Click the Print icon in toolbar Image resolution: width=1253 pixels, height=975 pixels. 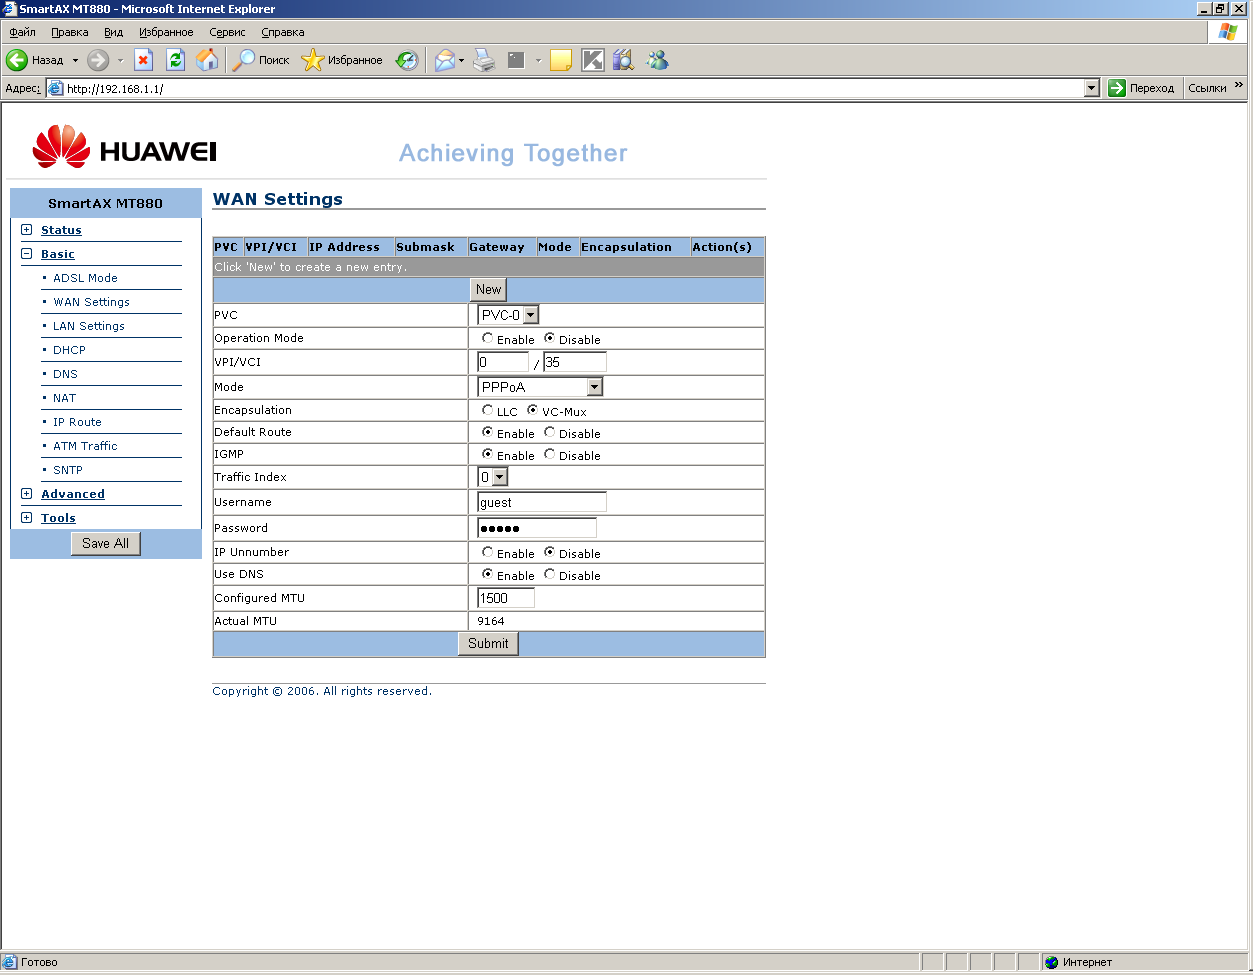coord(484,60)
